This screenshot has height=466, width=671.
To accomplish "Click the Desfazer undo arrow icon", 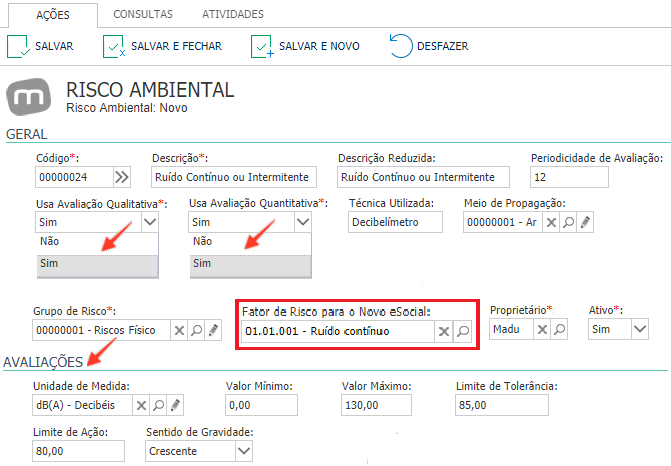I will click(x=401, y=46).
